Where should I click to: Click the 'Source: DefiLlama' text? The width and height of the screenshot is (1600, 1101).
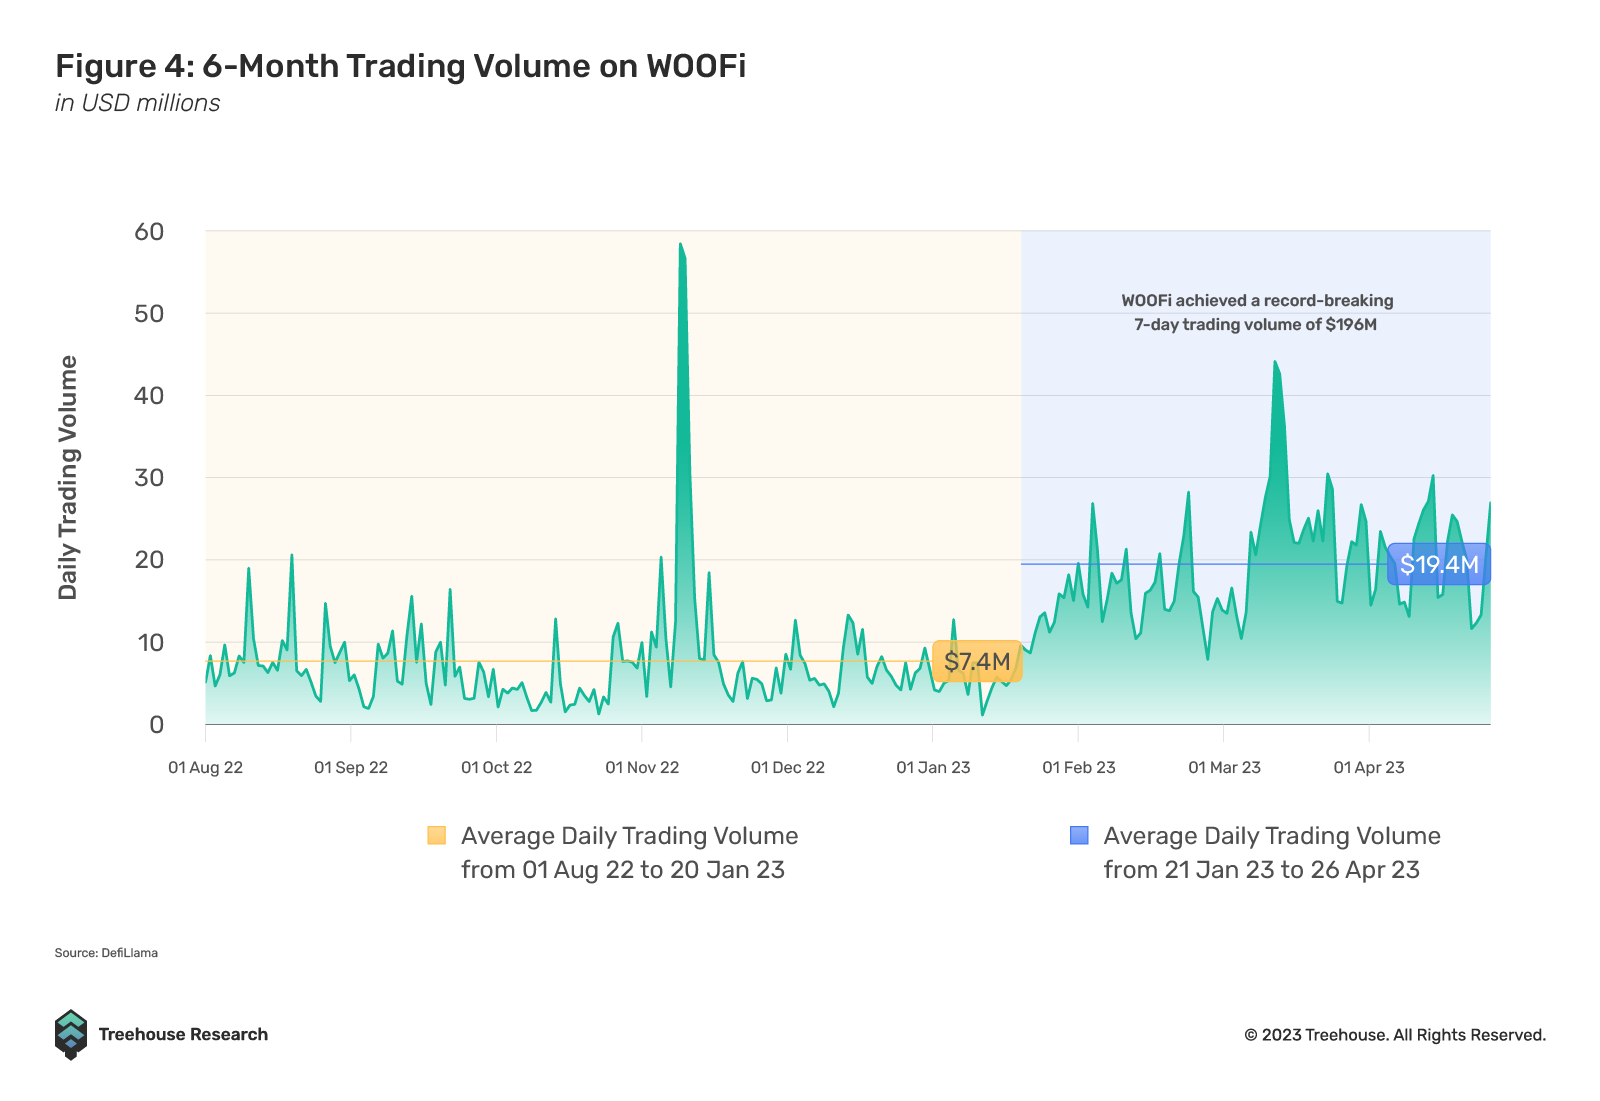[106, 953]
